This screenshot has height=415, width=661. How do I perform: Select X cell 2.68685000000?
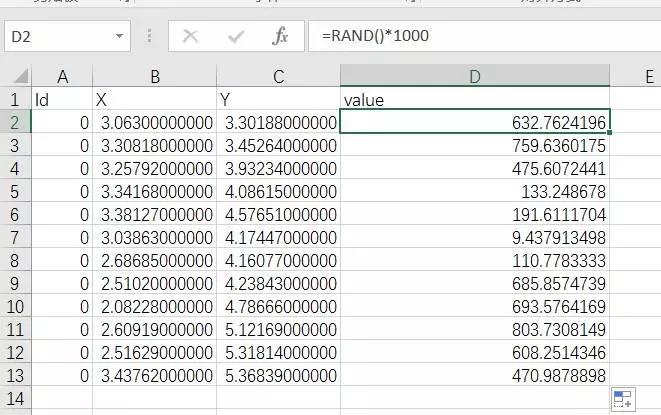154,261
